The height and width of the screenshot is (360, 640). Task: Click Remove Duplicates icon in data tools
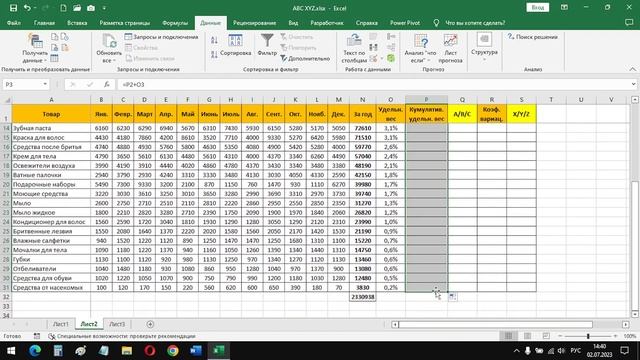pyautogui.click(x=373, y=47)
